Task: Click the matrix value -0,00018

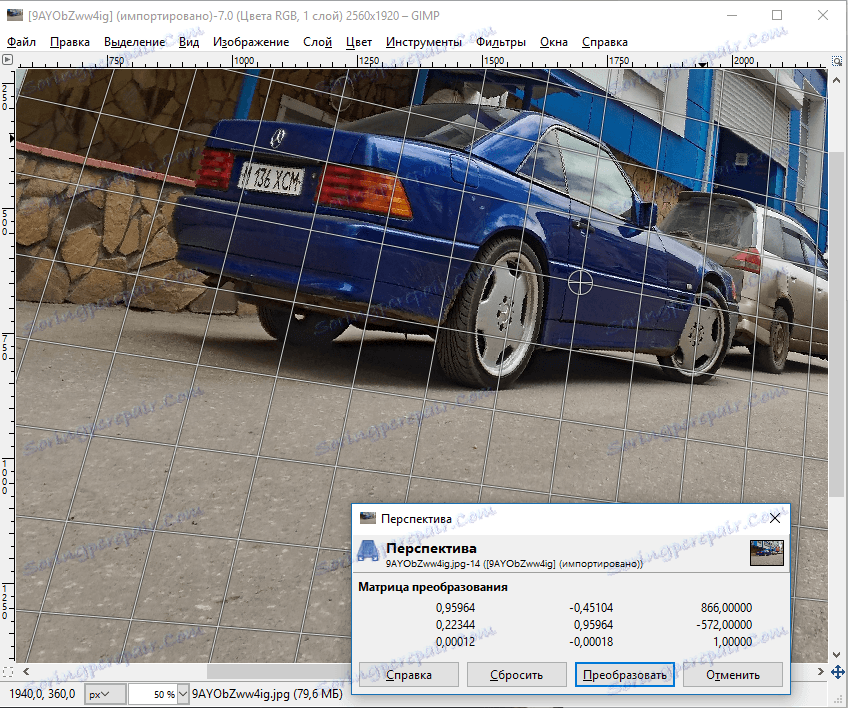Action: click(x=591, y=642)
